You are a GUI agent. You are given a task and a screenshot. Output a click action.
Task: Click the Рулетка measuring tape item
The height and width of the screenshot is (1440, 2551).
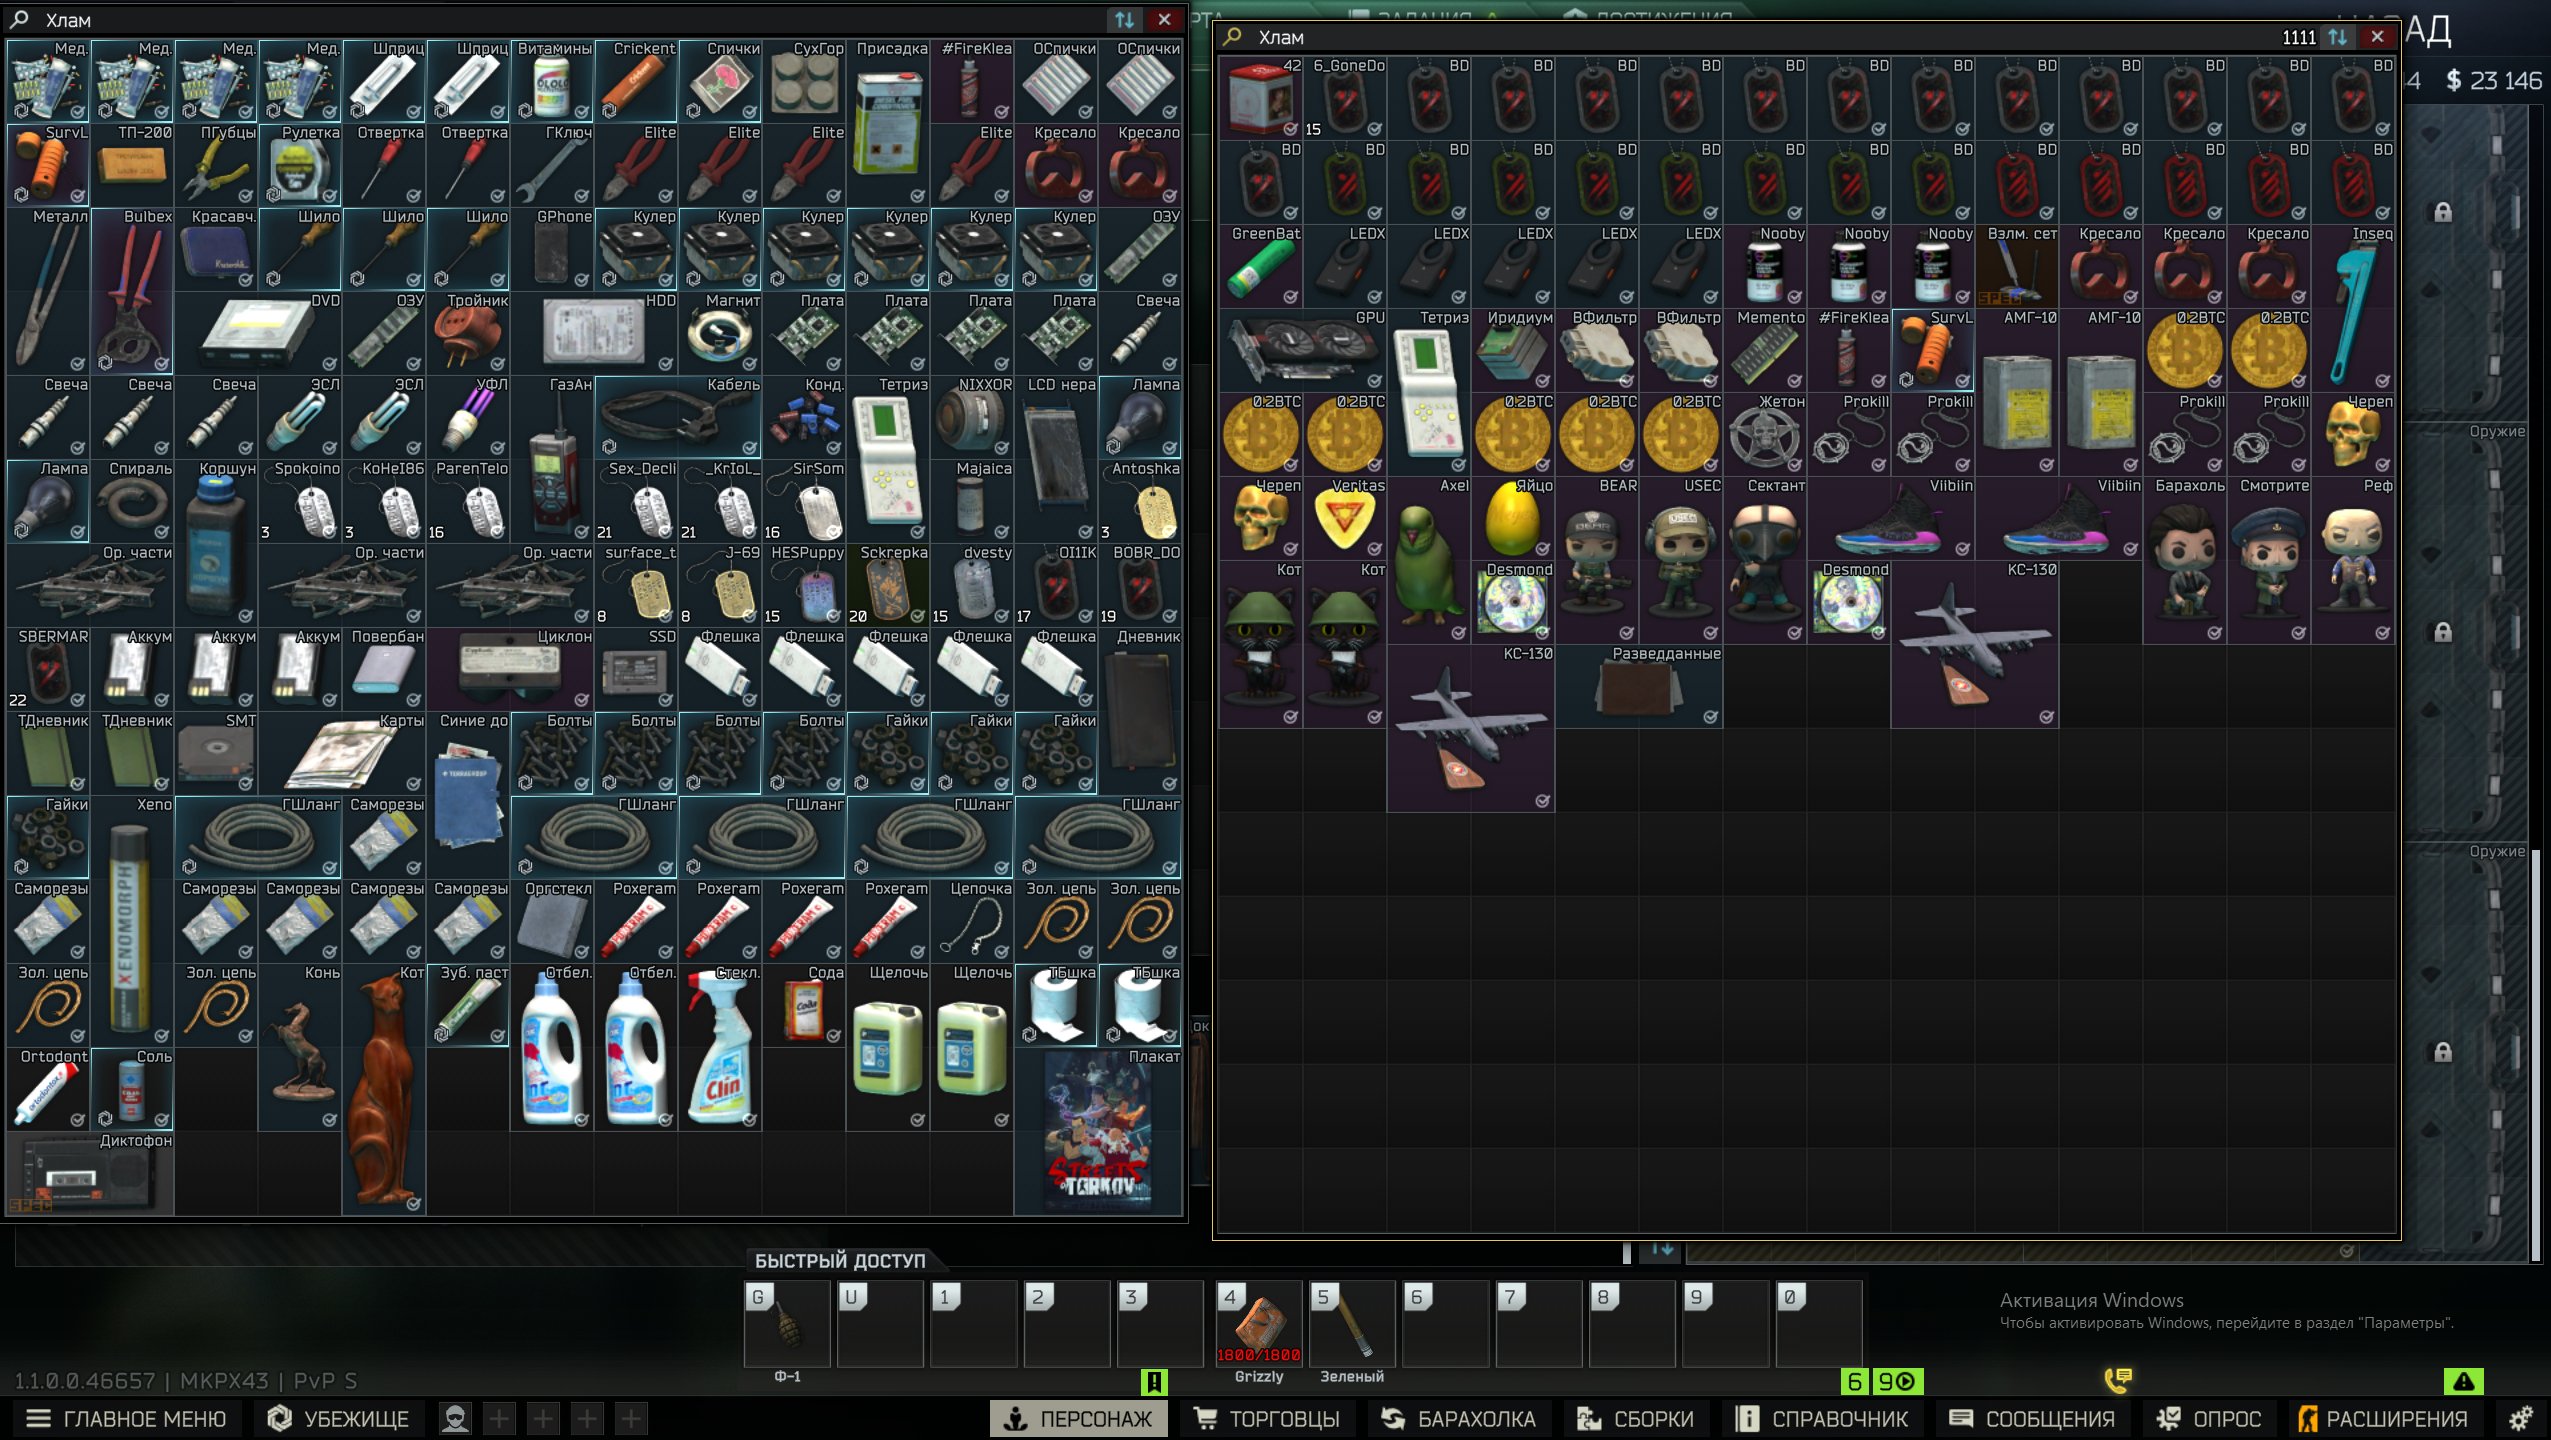tap(301, 165)
